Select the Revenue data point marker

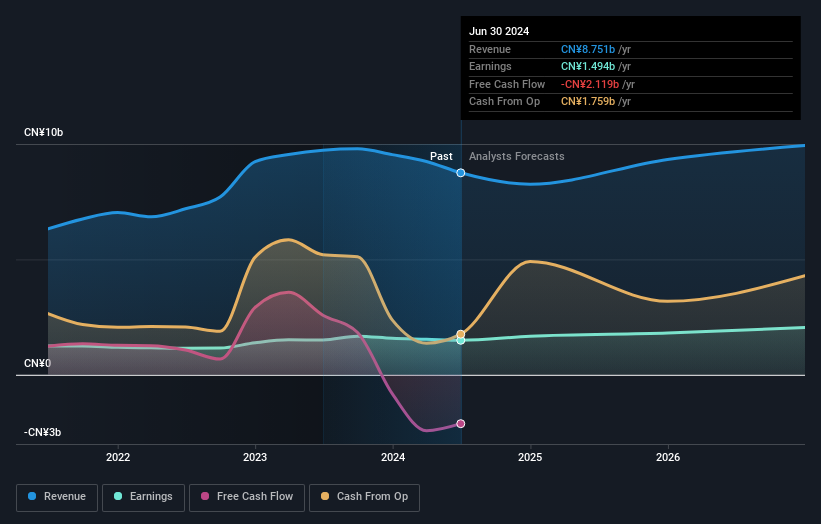tap(461, 173)
